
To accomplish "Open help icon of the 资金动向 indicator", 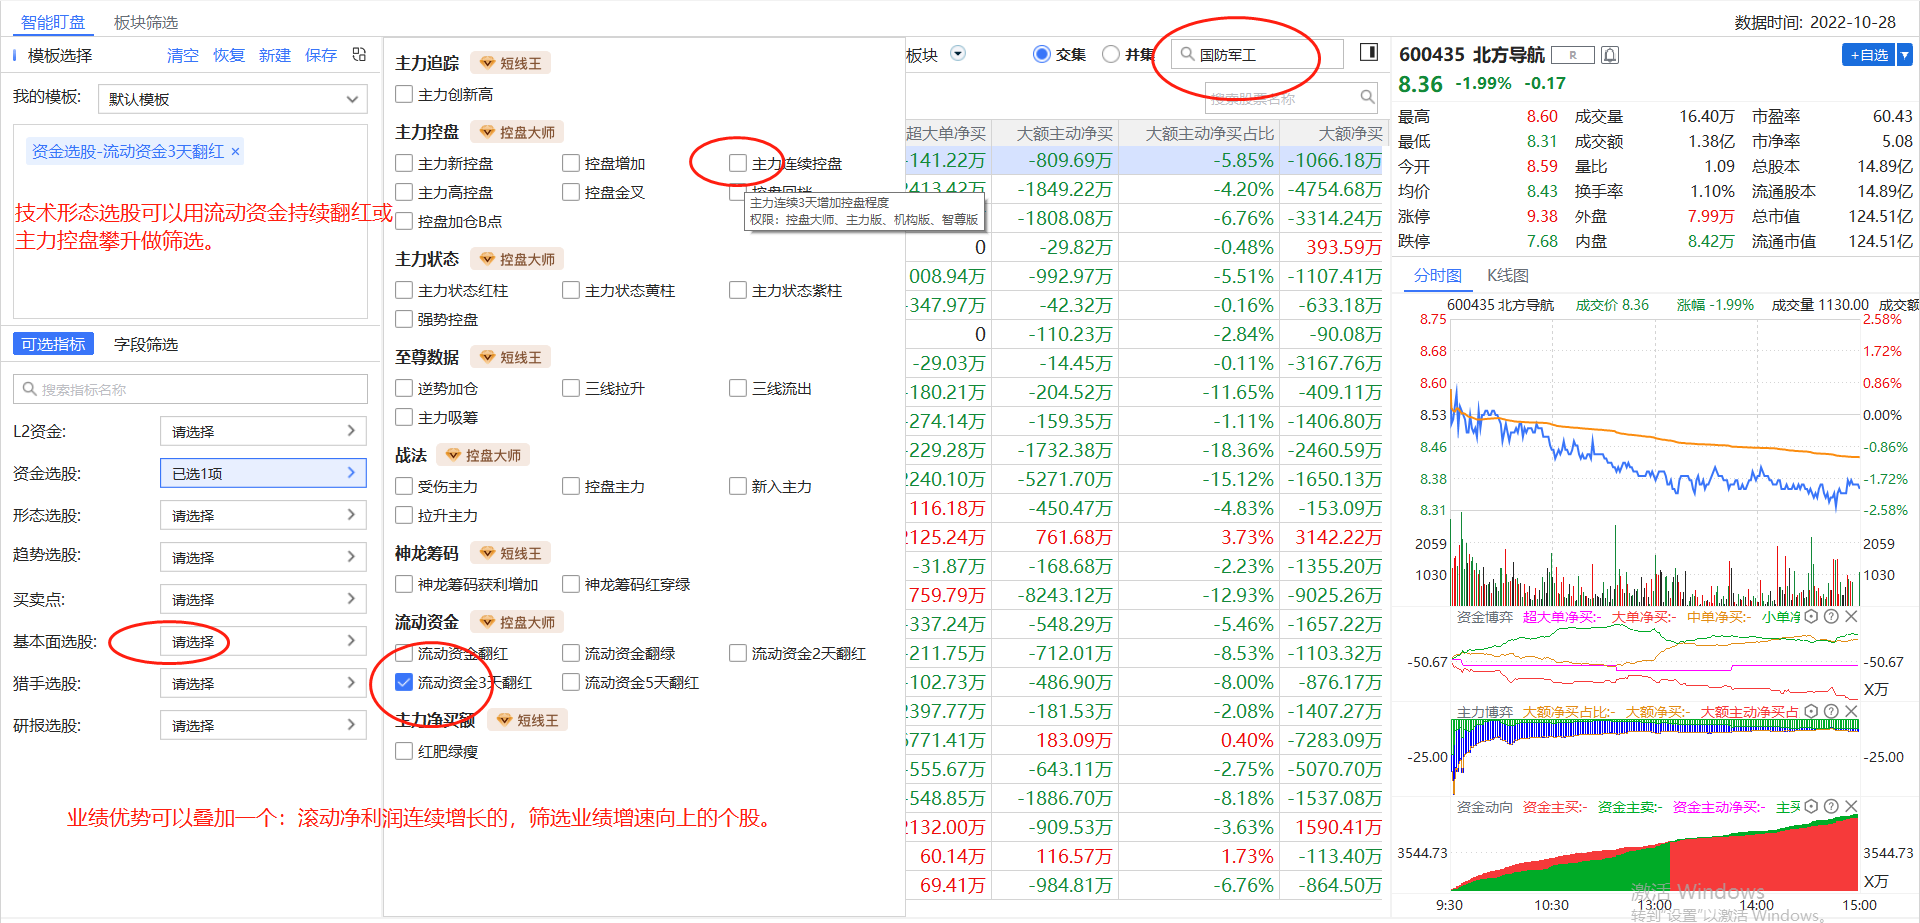I will click(x=1831, y=806).
